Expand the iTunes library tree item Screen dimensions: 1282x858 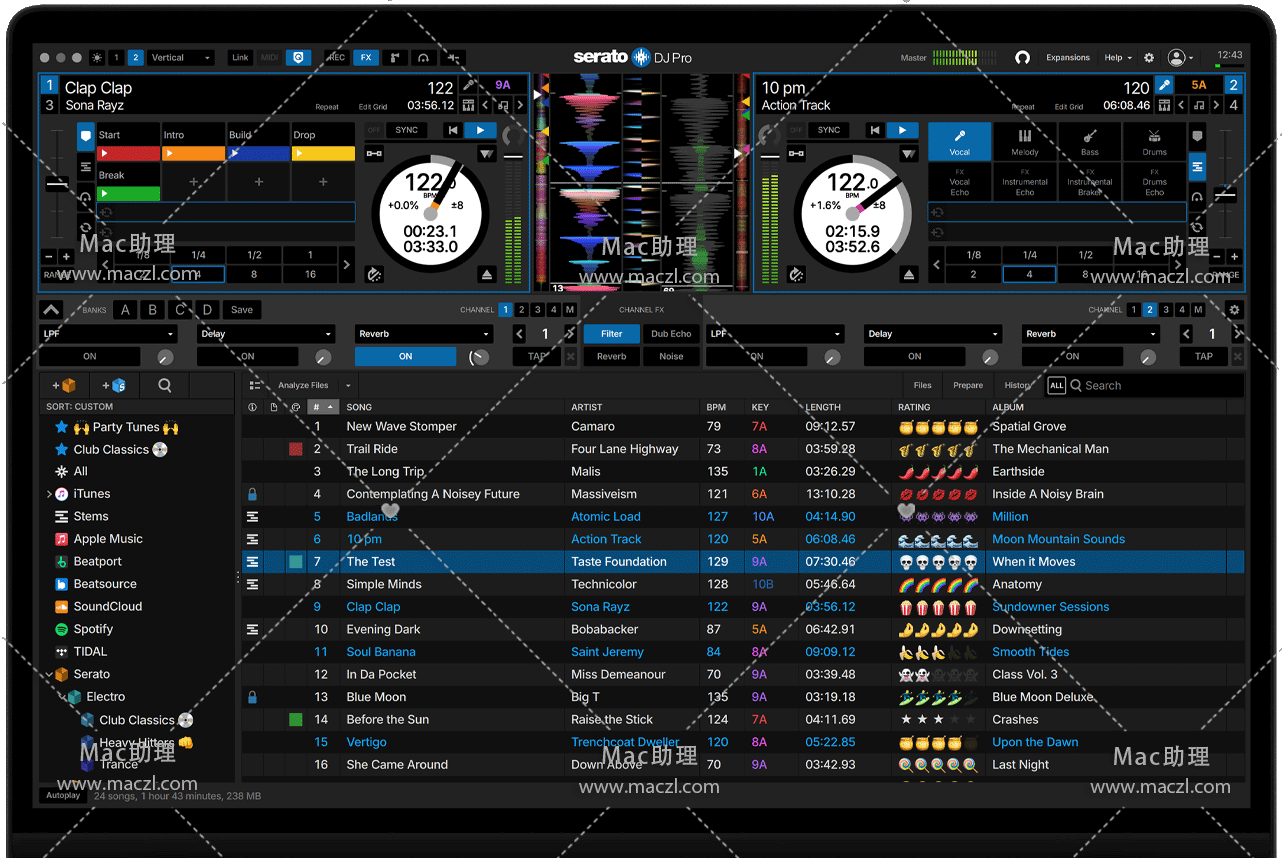point(49,494)
